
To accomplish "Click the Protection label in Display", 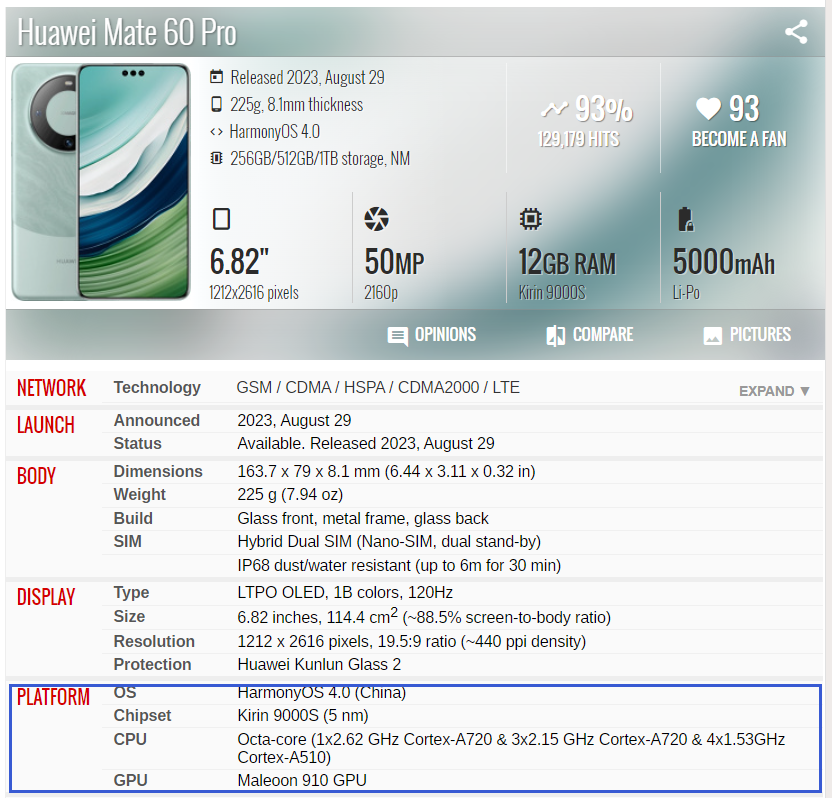I will (152, 664).
